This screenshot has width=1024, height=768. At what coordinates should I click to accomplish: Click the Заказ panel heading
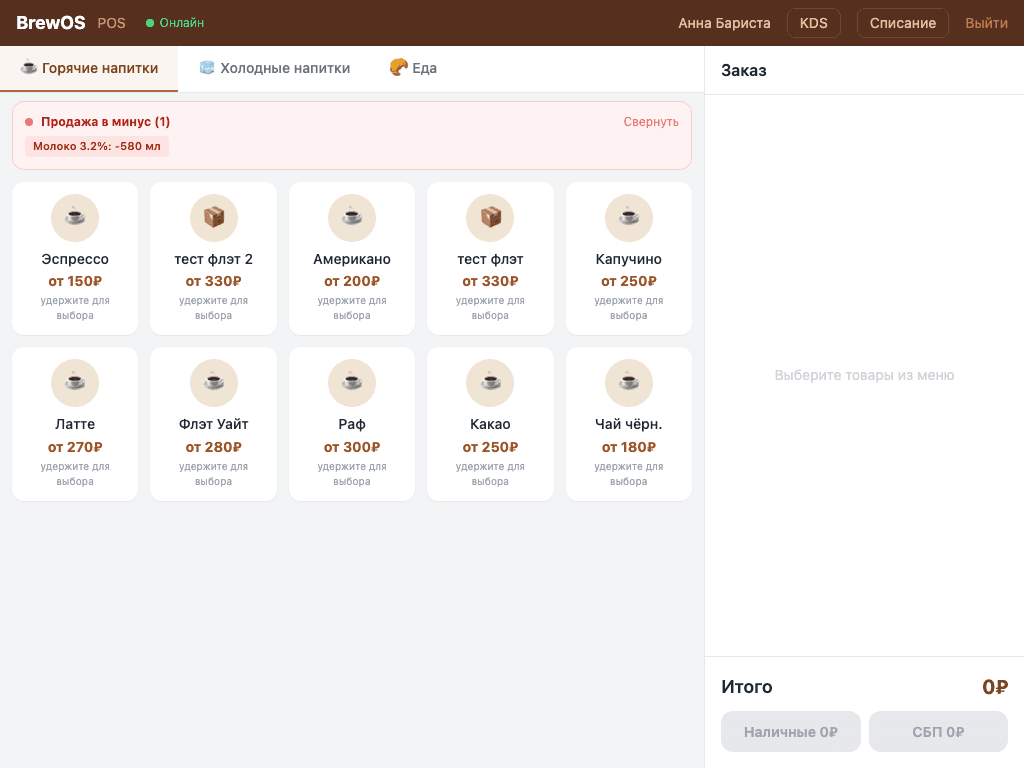(x=744, y=71)
